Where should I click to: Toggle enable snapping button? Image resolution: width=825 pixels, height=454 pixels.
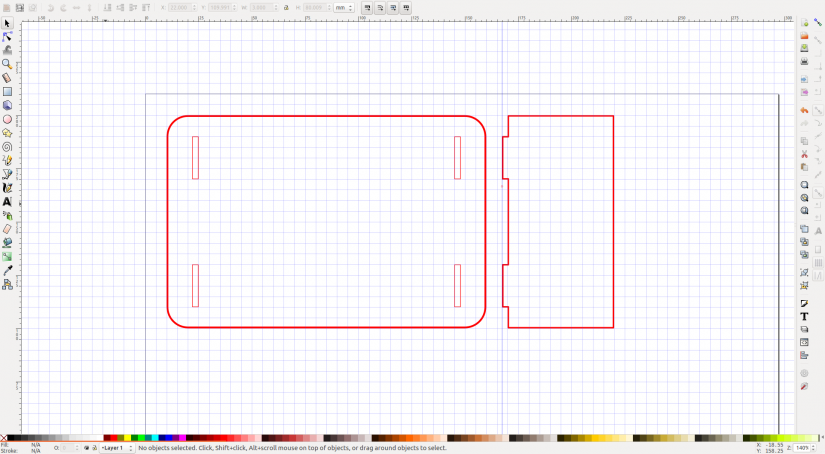(818, 23)
